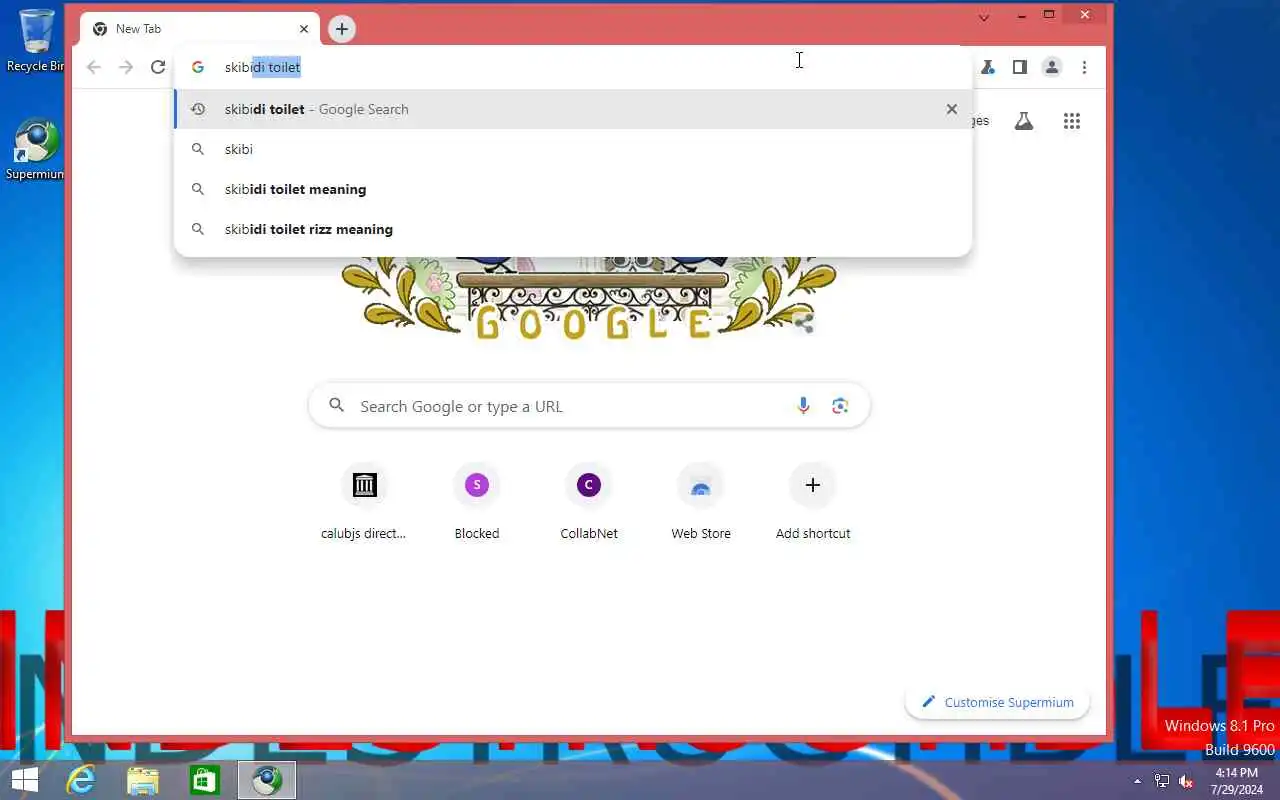
Task: Open Search Labs flask icon on page
Action: [1024, 121]
